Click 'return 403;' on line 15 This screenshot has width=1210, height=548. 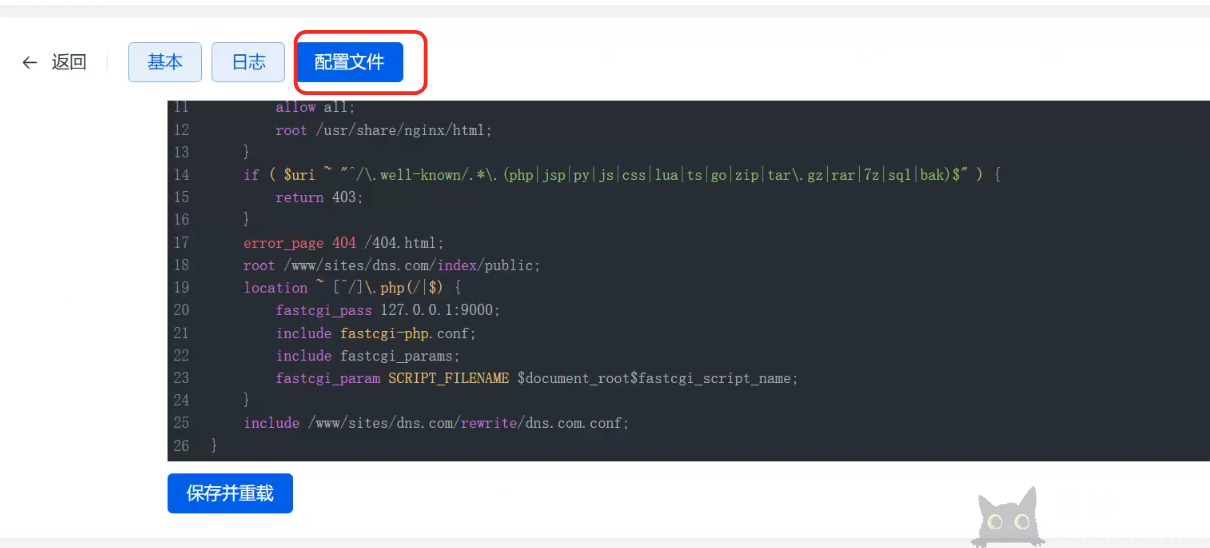[320, 197]
